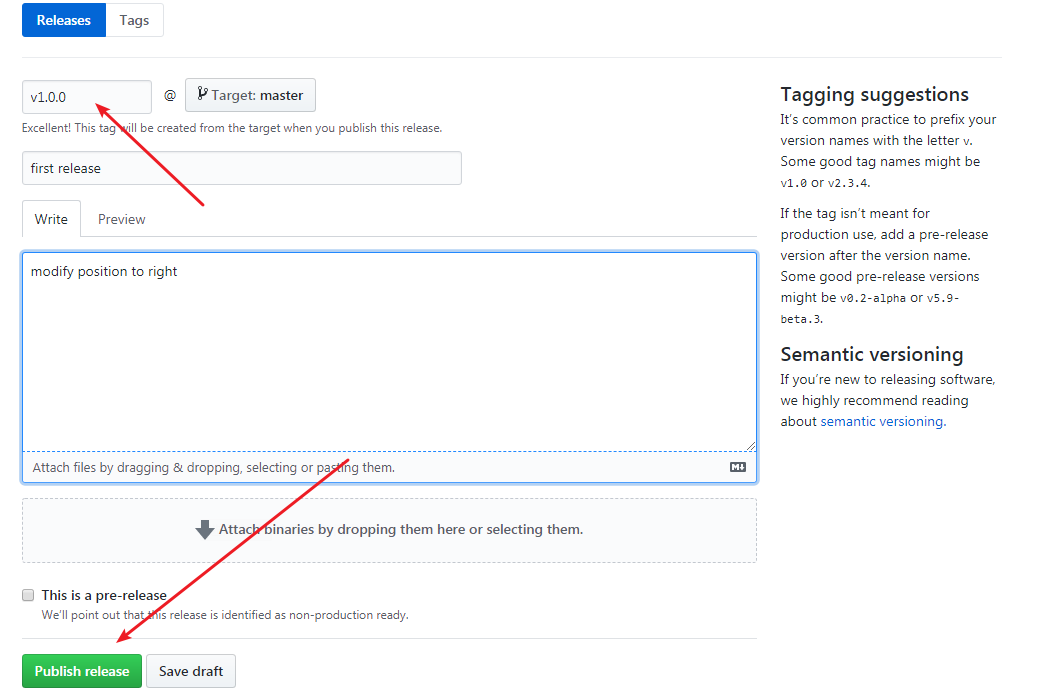Open the semantic versioning link
Viewport: 1041px width, 699px height.
[x=883, y=422]
